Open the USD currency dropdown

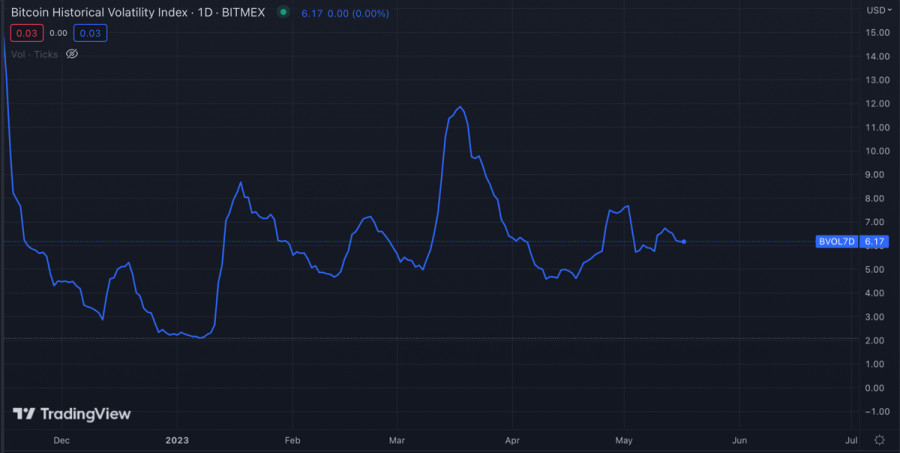click(x=877, y=10)
